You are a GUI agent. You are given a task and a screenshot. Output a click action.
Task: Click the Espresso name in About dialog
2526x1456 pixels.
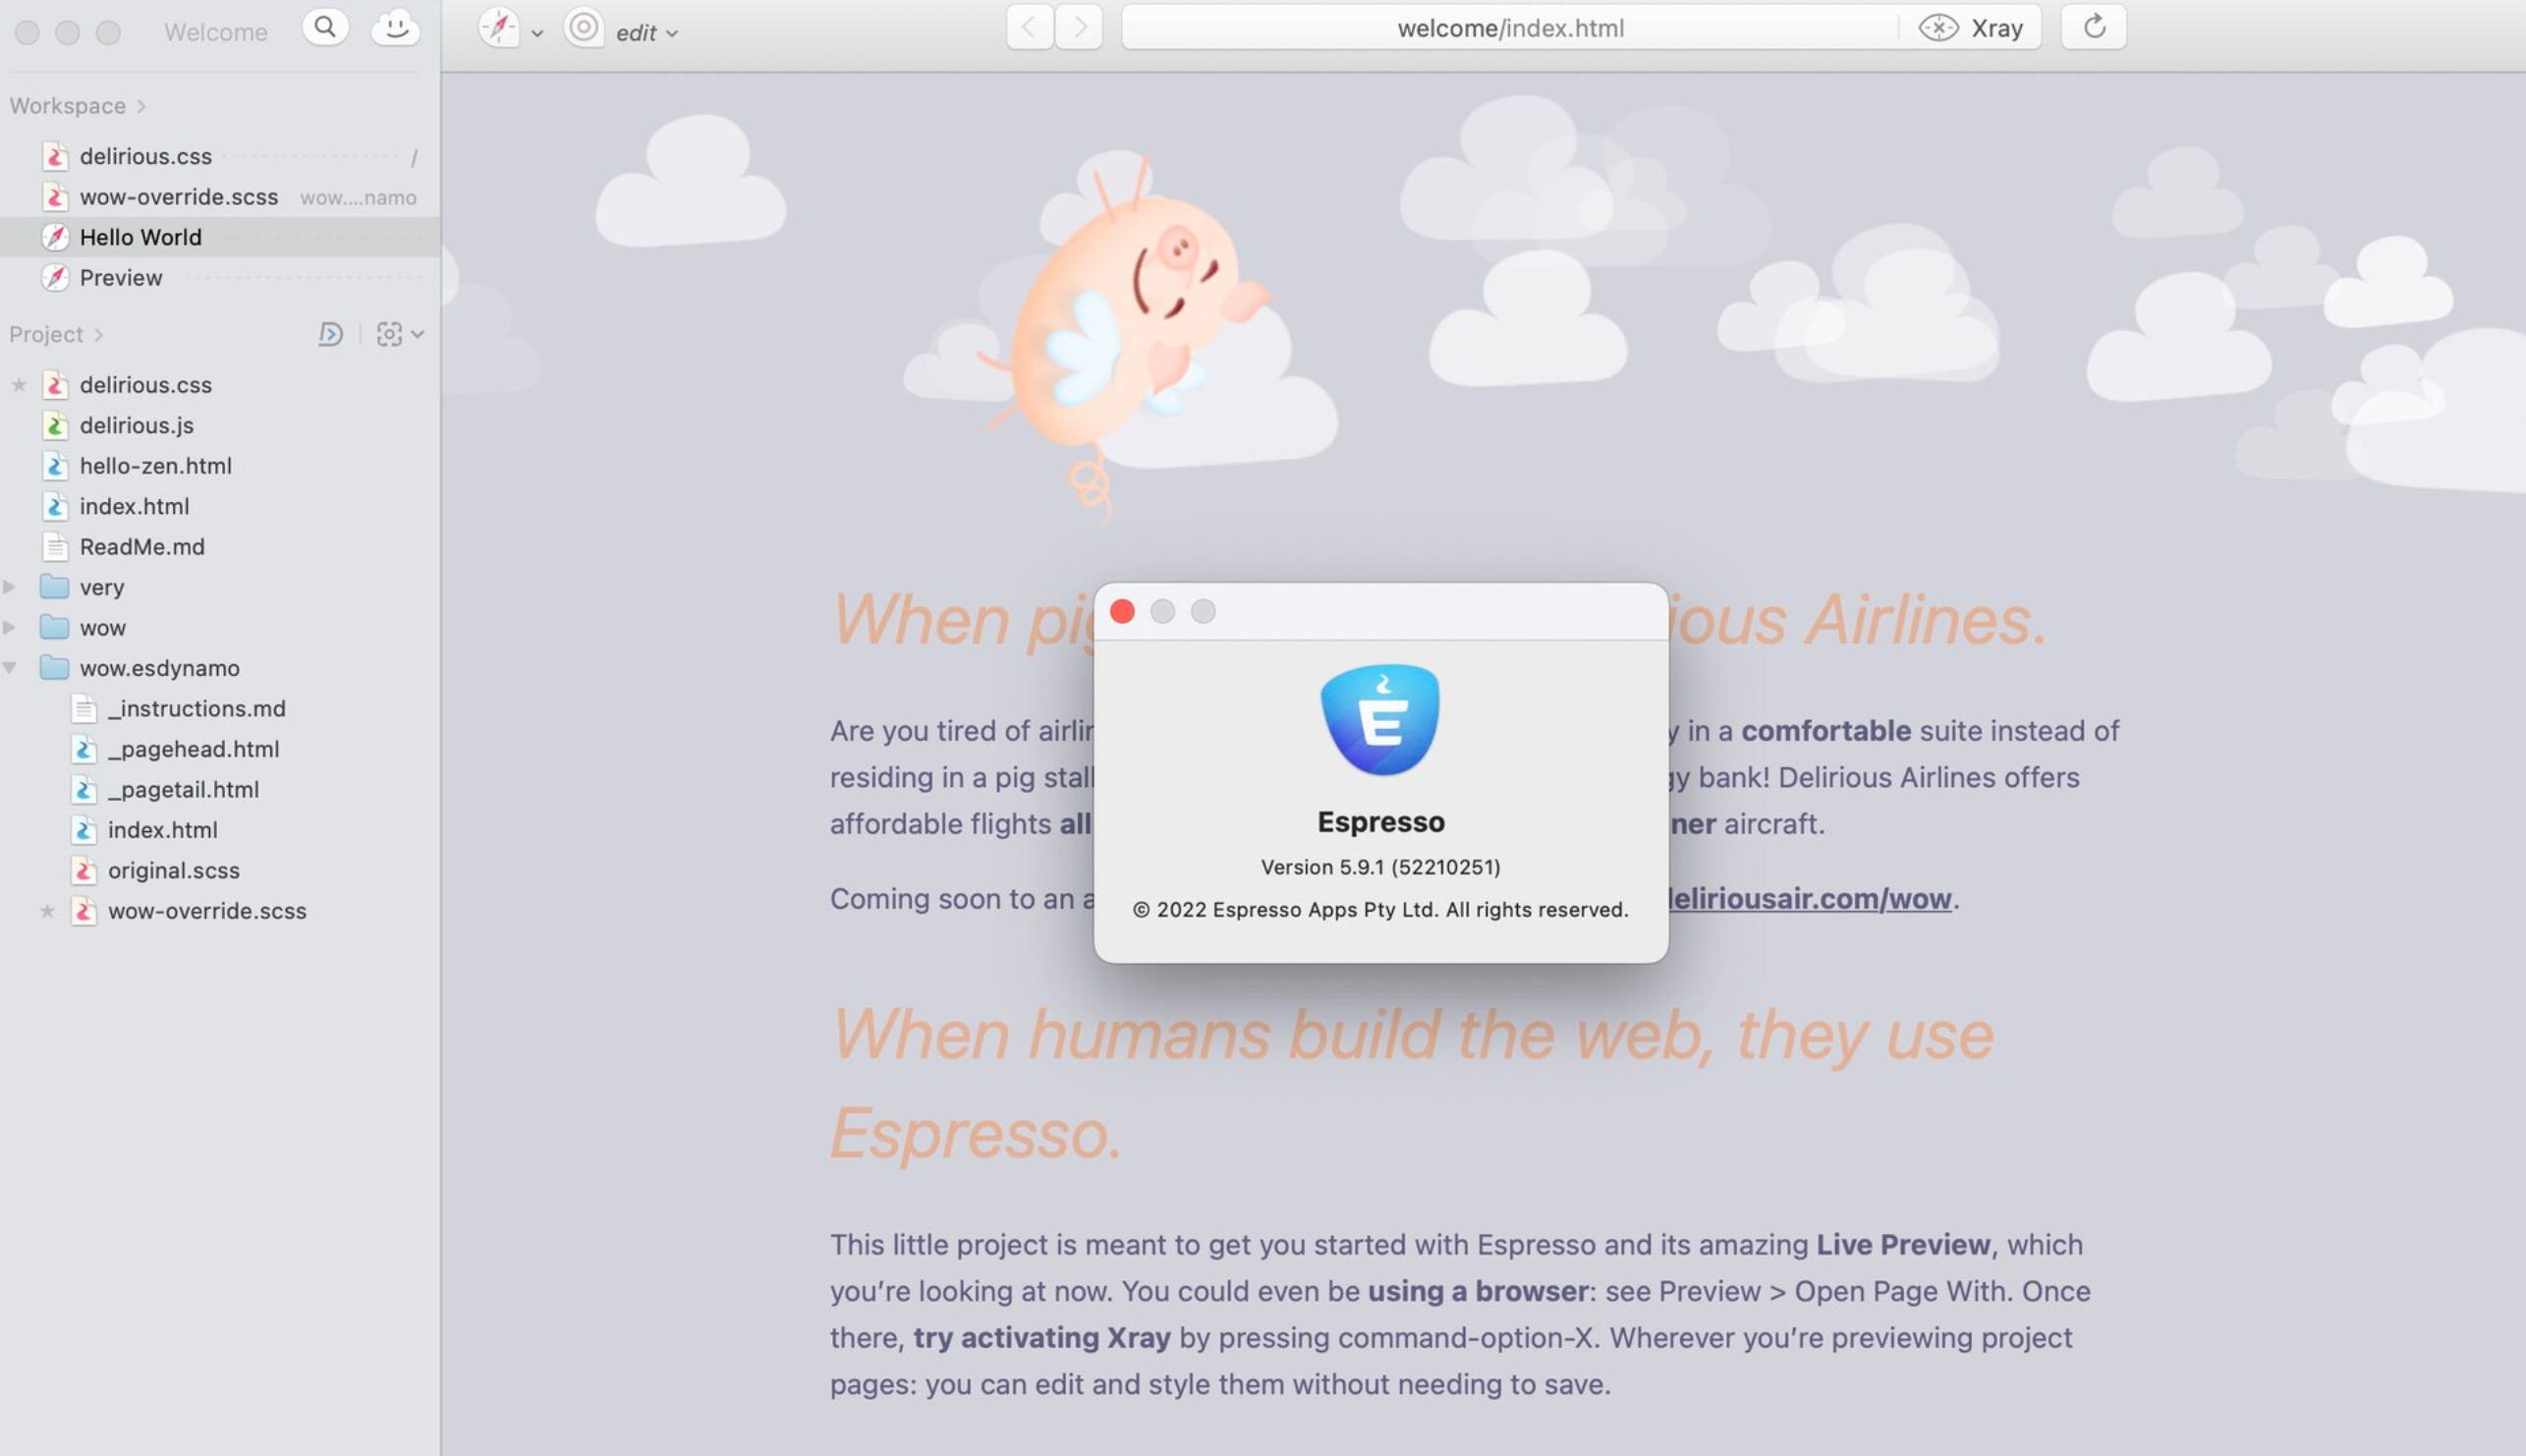1380,822
